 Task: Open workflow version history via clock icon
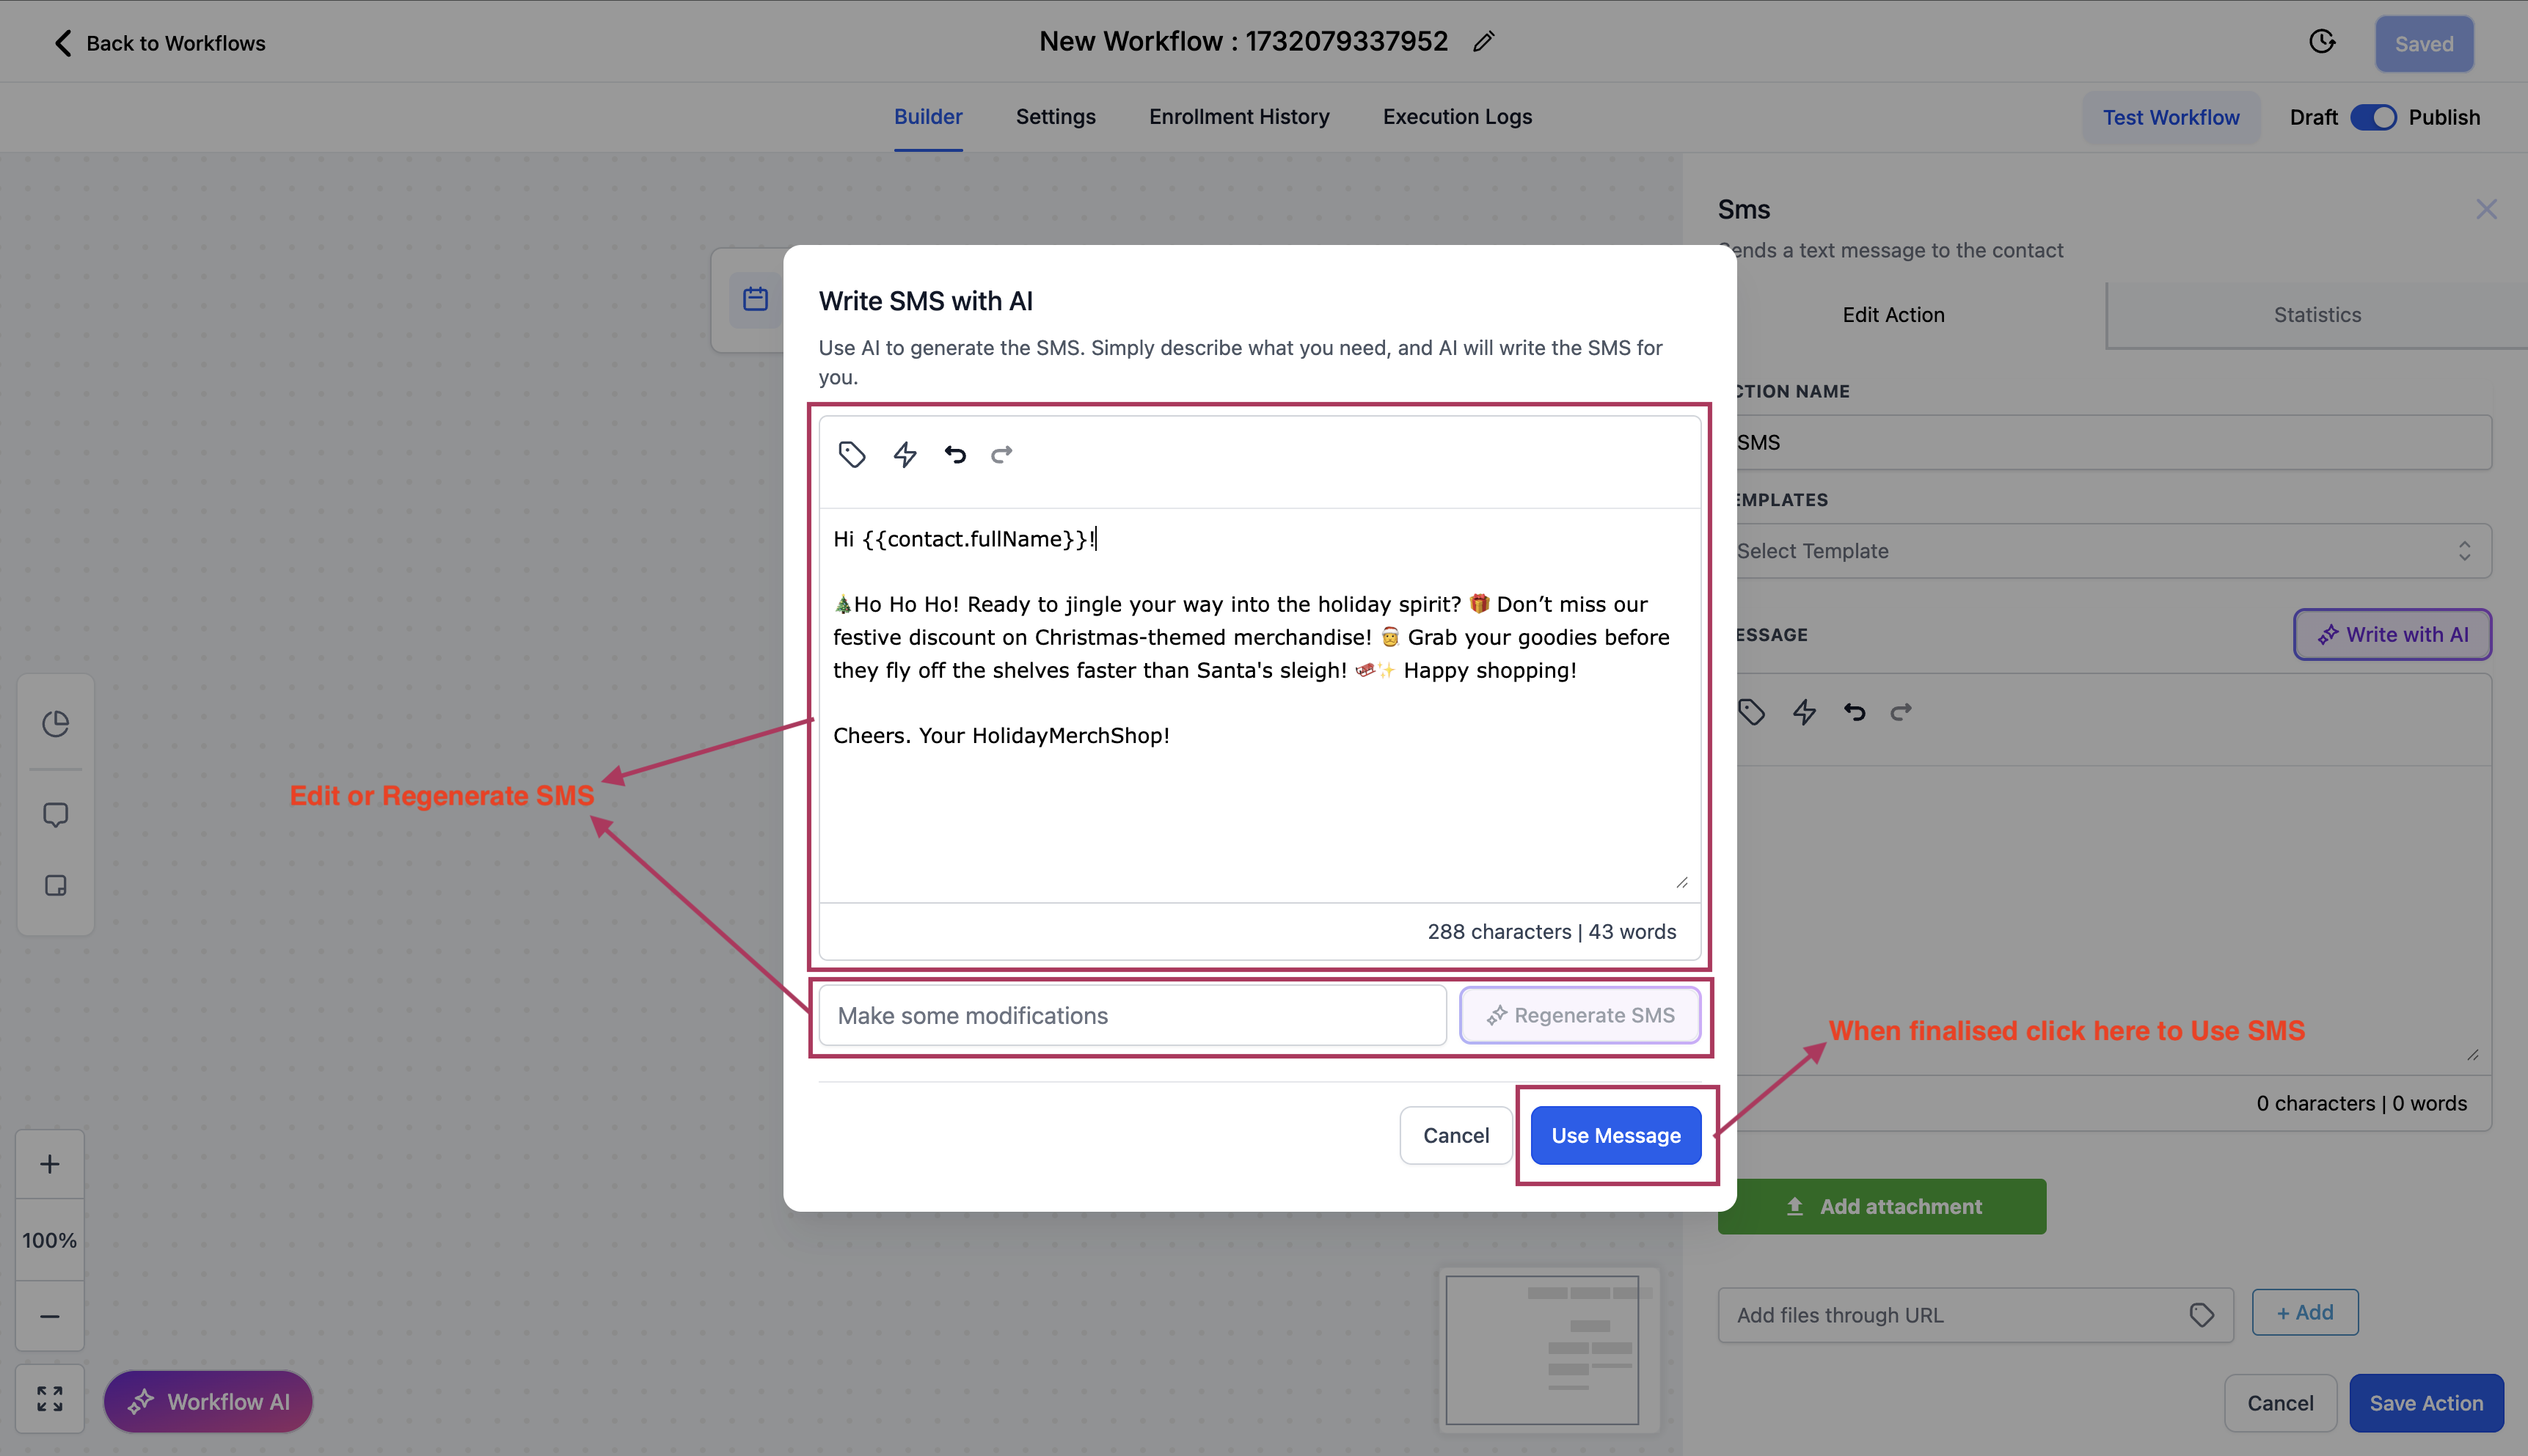[x=2322, y=42]
